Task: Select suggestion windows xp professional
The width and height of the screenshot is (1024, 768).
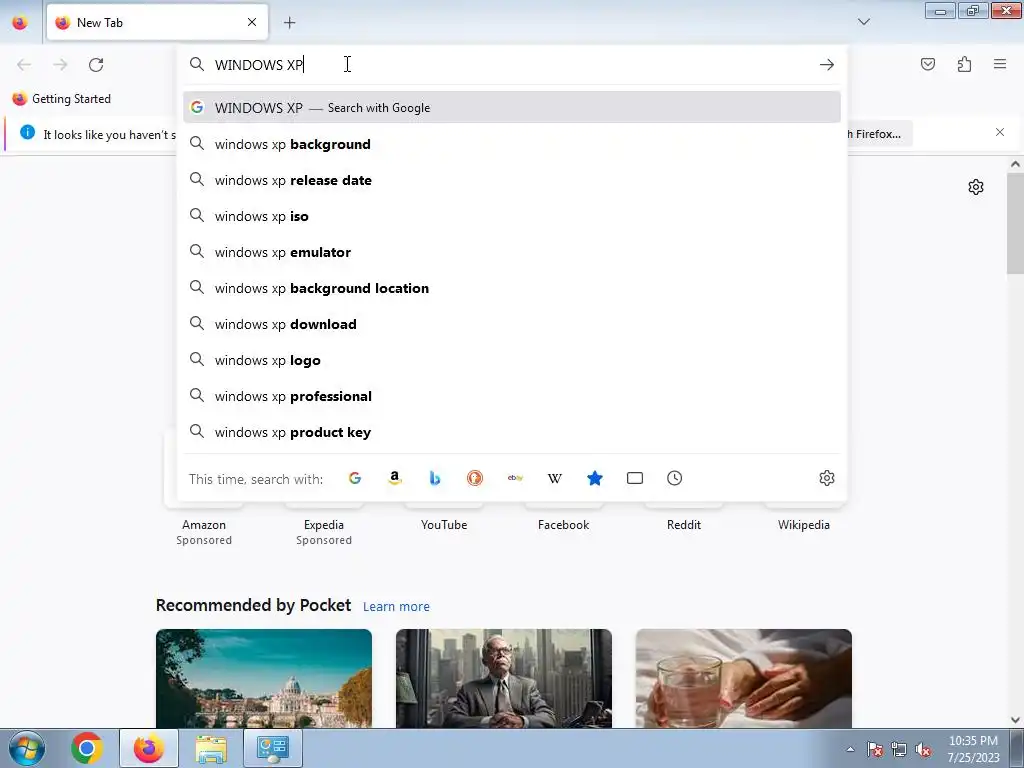Action: pos(512,395)
